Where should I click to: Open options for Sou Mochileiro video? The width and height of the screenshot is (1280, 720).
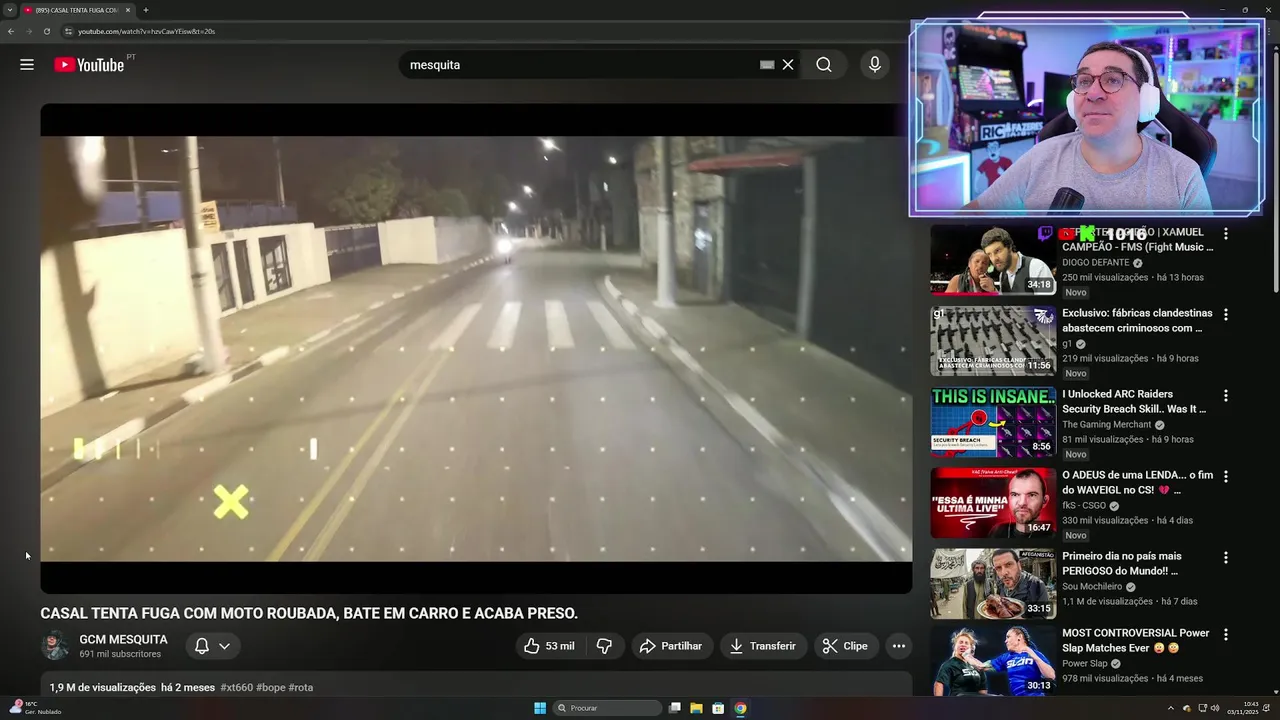1226,557
